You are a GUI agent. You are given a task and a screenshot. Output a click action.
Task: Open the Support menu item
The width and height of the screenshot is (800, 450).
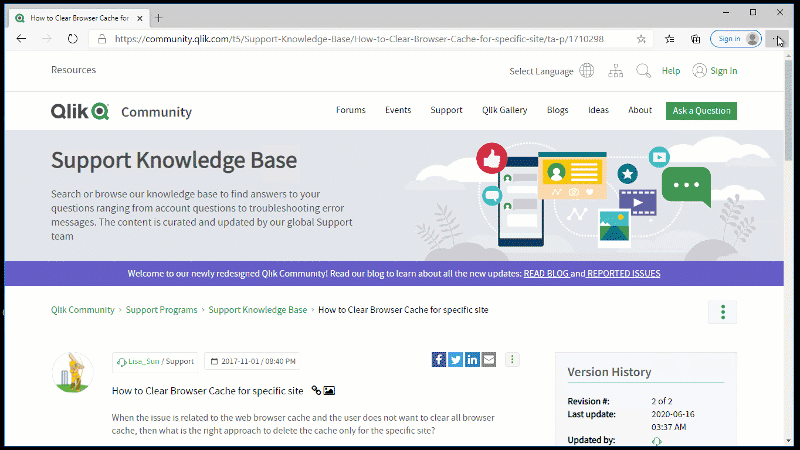pyautogui.click(x=446, y=110)
